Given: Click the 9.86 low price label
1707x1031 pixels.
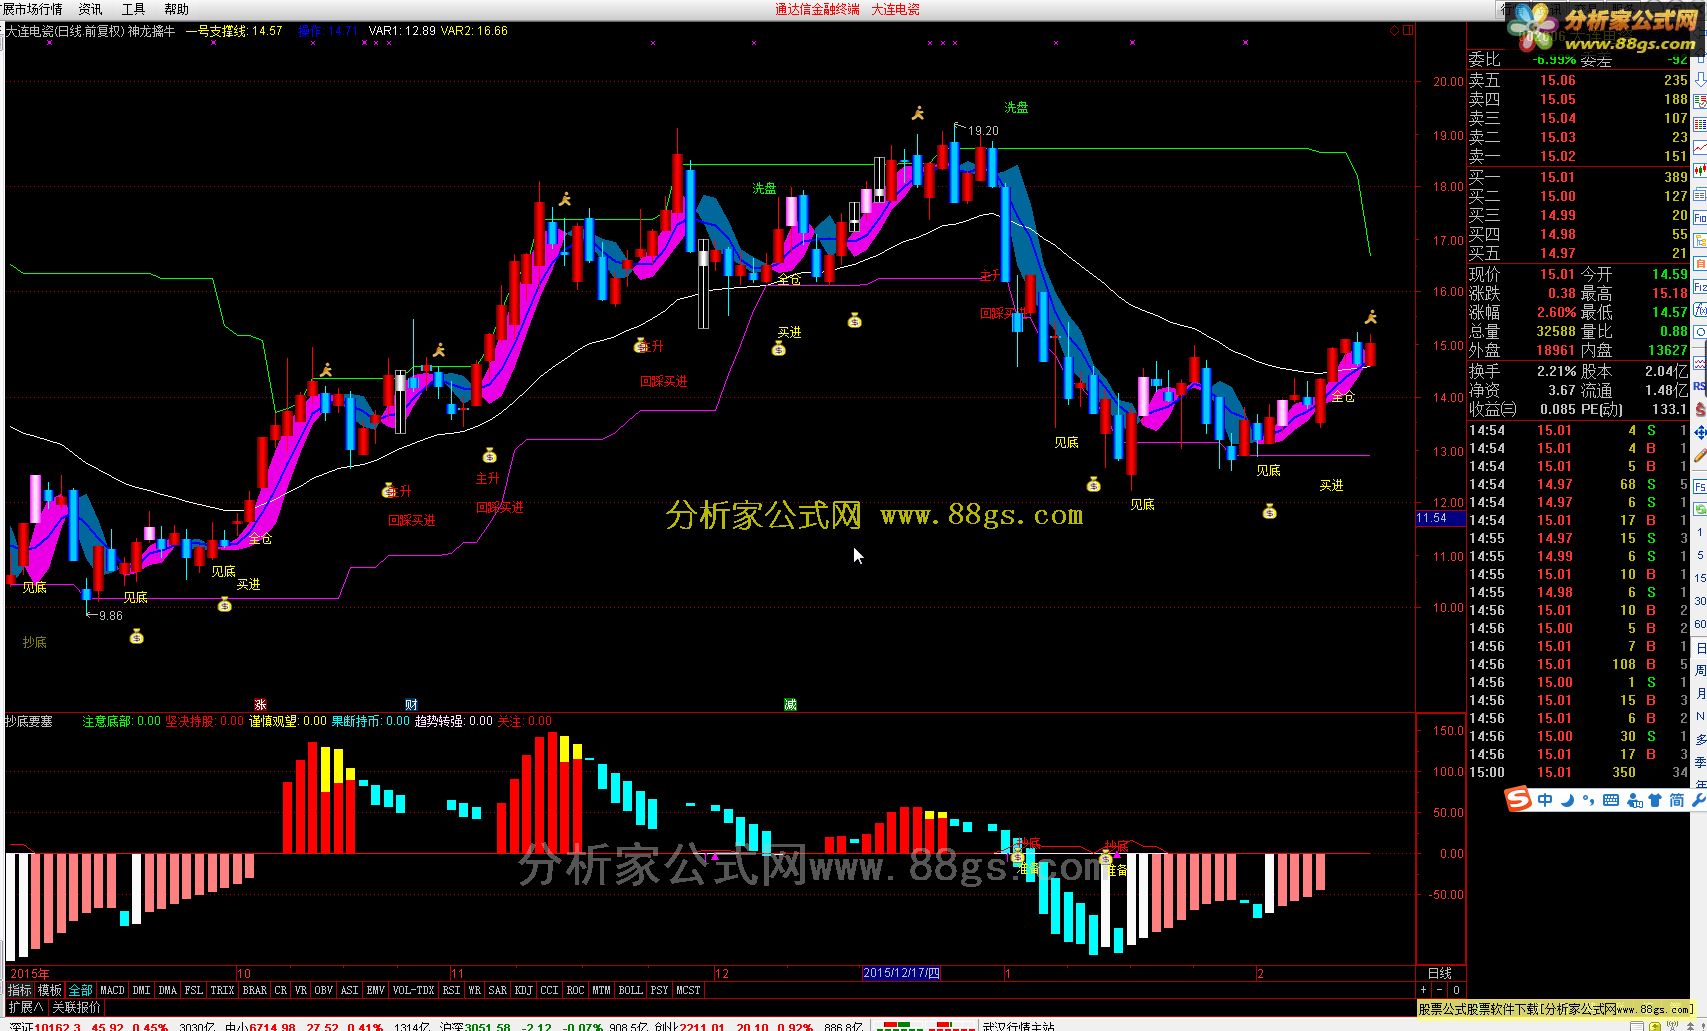Looking at the screenshot, I should [x=111, y=616].
